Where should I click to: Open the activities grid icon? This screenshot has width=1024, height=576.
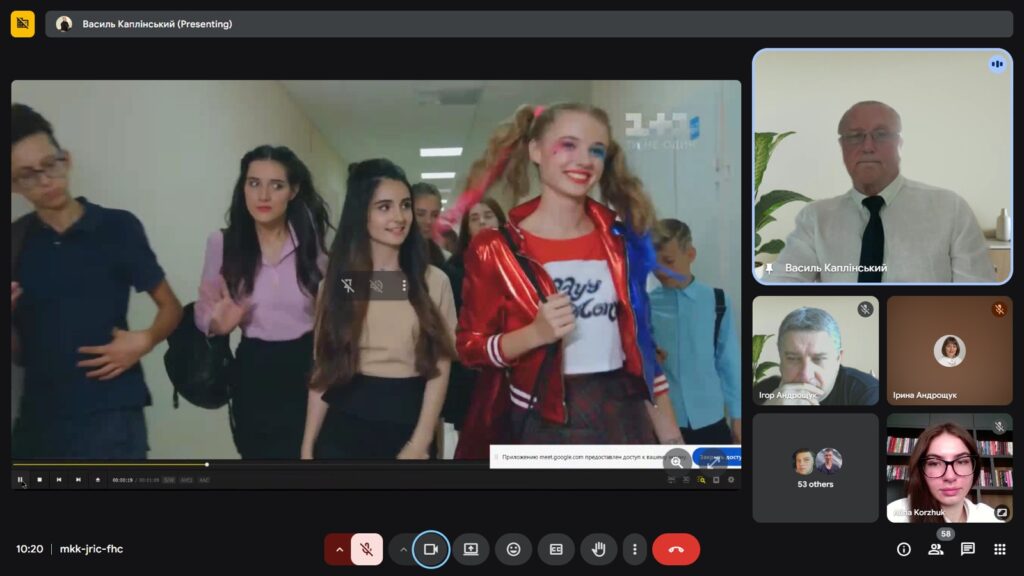click(1000, 549)
